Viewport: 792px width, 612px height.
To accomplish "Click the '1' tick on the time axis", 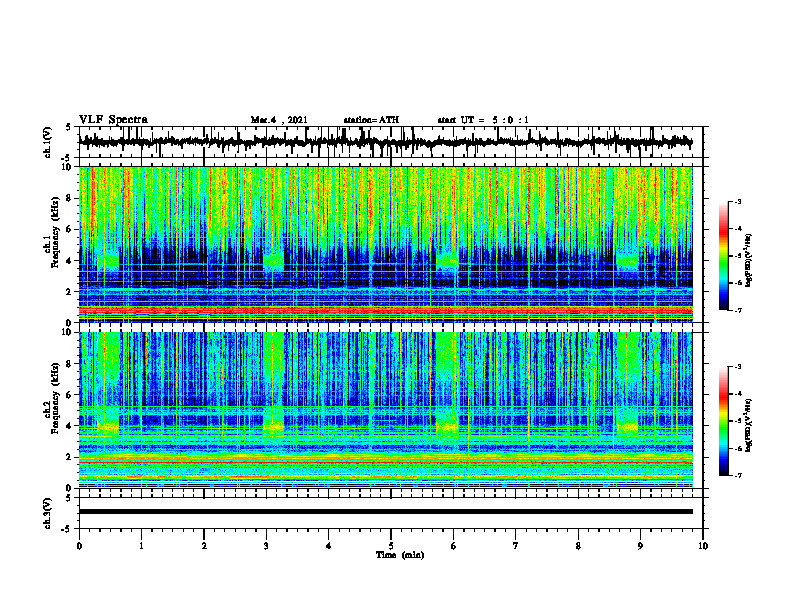I will click(x=141, y=546).
